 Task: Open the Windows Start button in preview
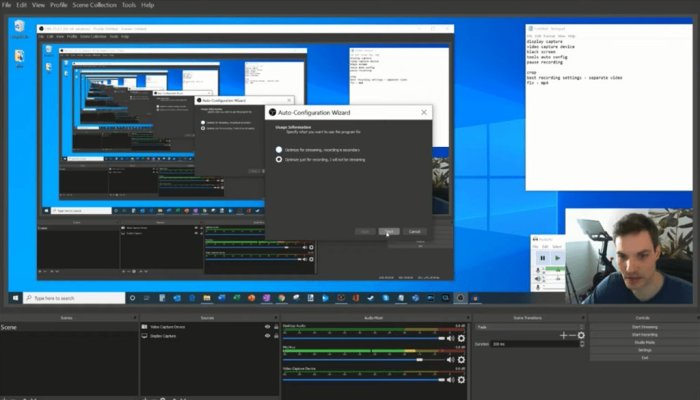click(16, 298)
